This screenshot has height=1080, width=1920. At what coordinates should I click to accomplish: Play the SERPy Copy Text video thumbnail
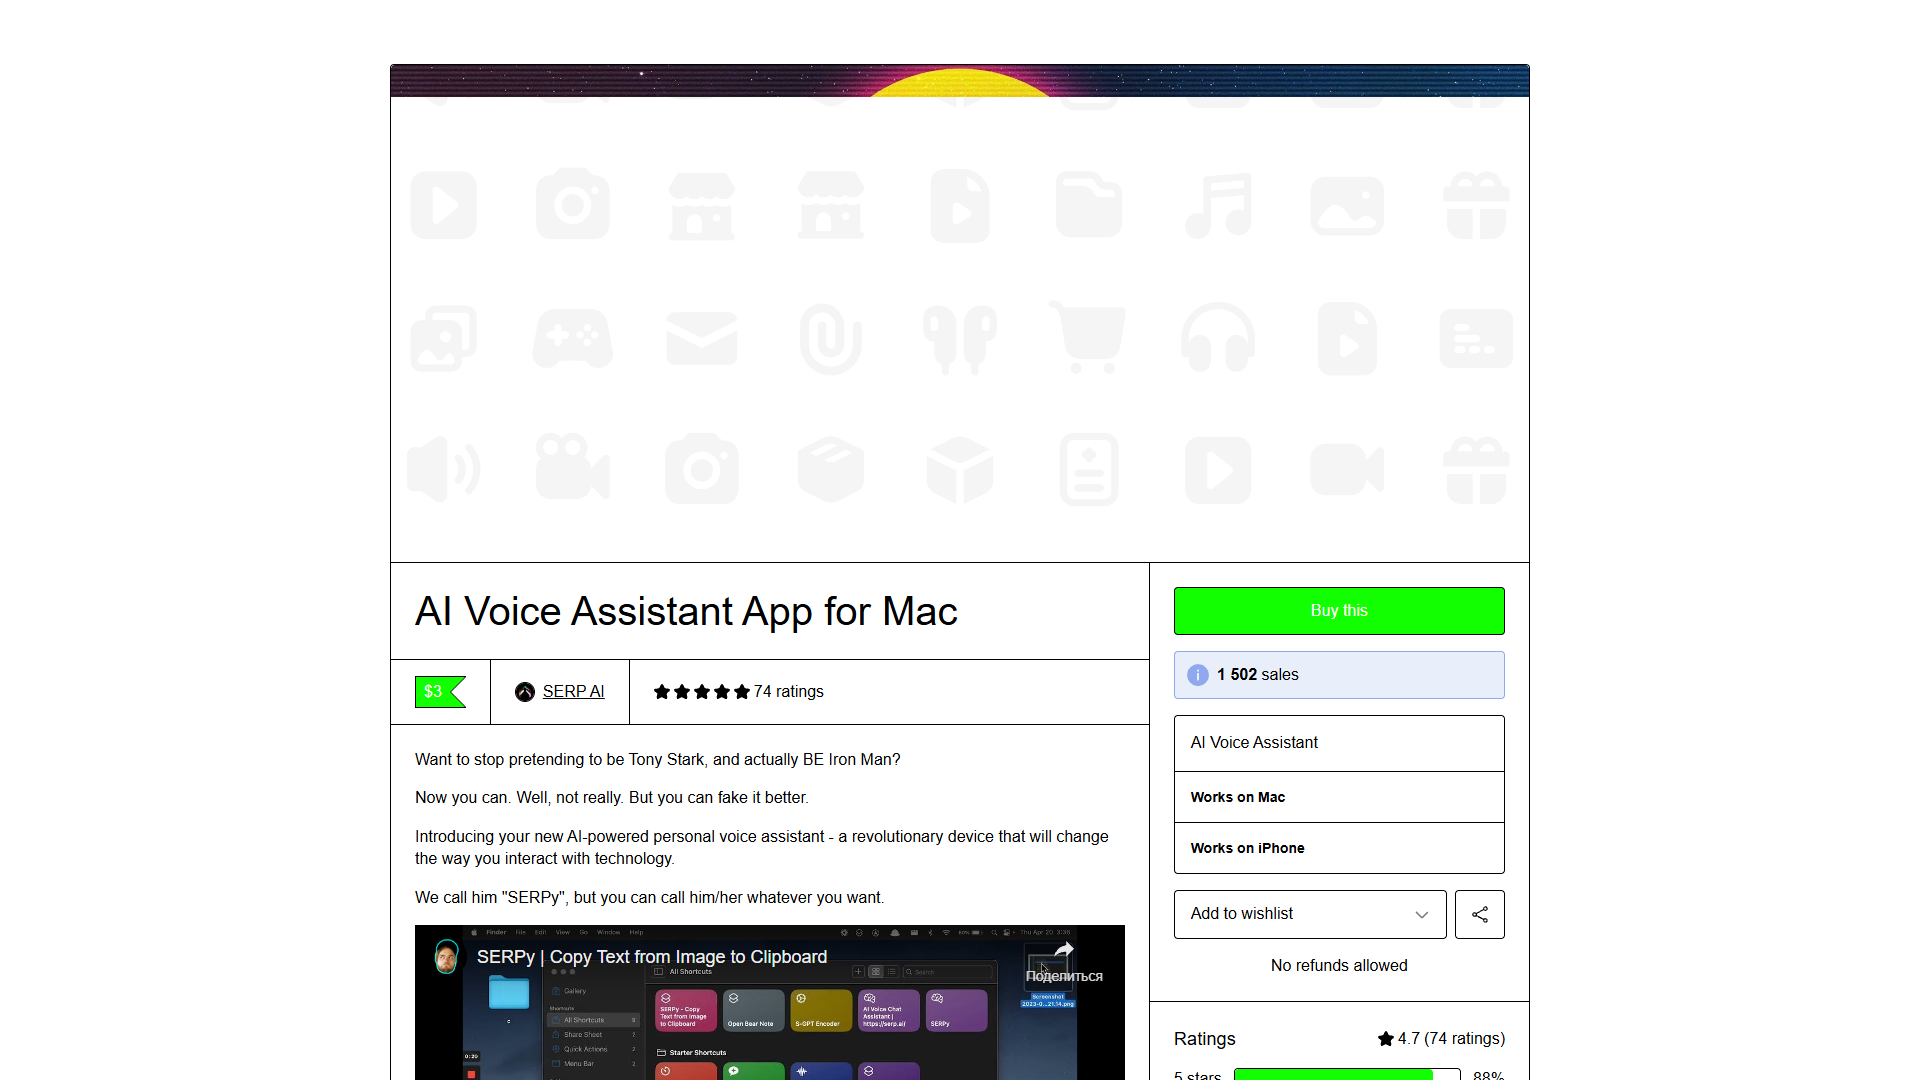click(770, 1003)
